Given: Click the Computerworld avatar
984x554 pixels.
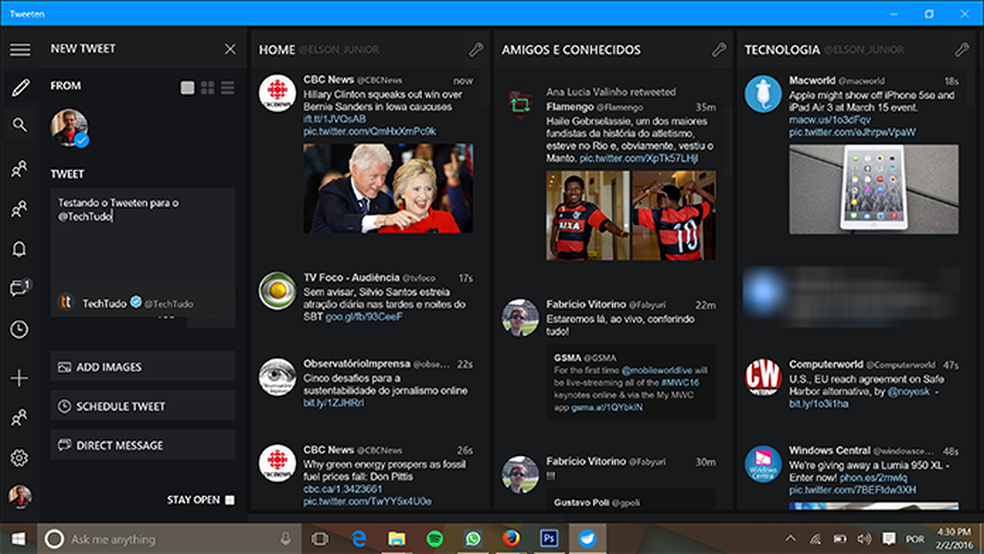Looking at the screenshot, I should point(763,377).
